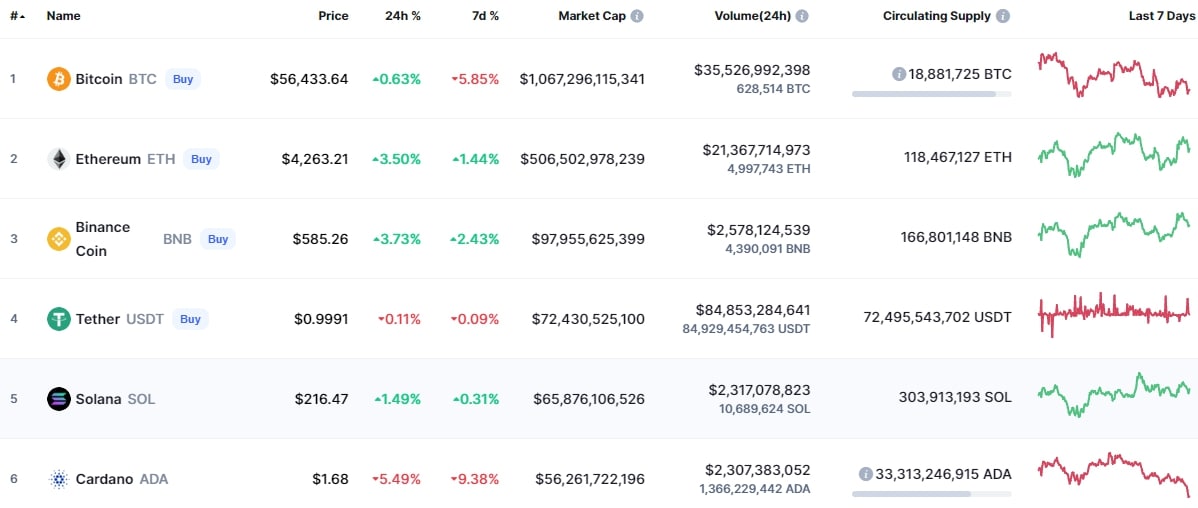Click Solana supply 303,913,193 SOL
Screen dimensions: 1198x508
(957, 397)
